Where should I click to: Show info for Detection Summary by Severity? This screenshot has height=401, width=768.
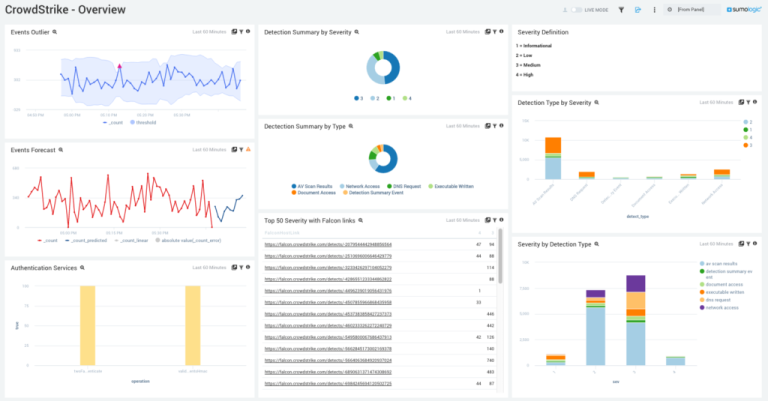(x=501, y=32)
